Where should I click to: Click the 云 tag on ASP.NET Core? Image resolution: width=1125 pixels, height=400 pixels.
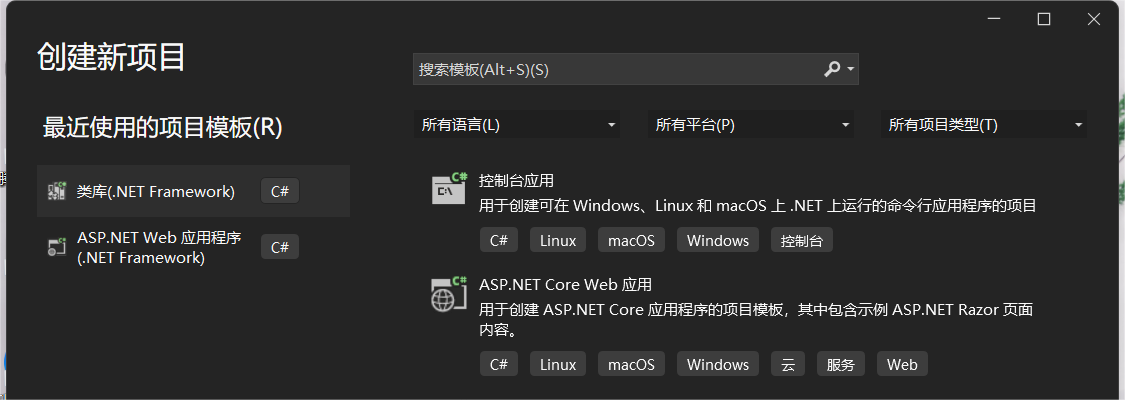point(788,364)
